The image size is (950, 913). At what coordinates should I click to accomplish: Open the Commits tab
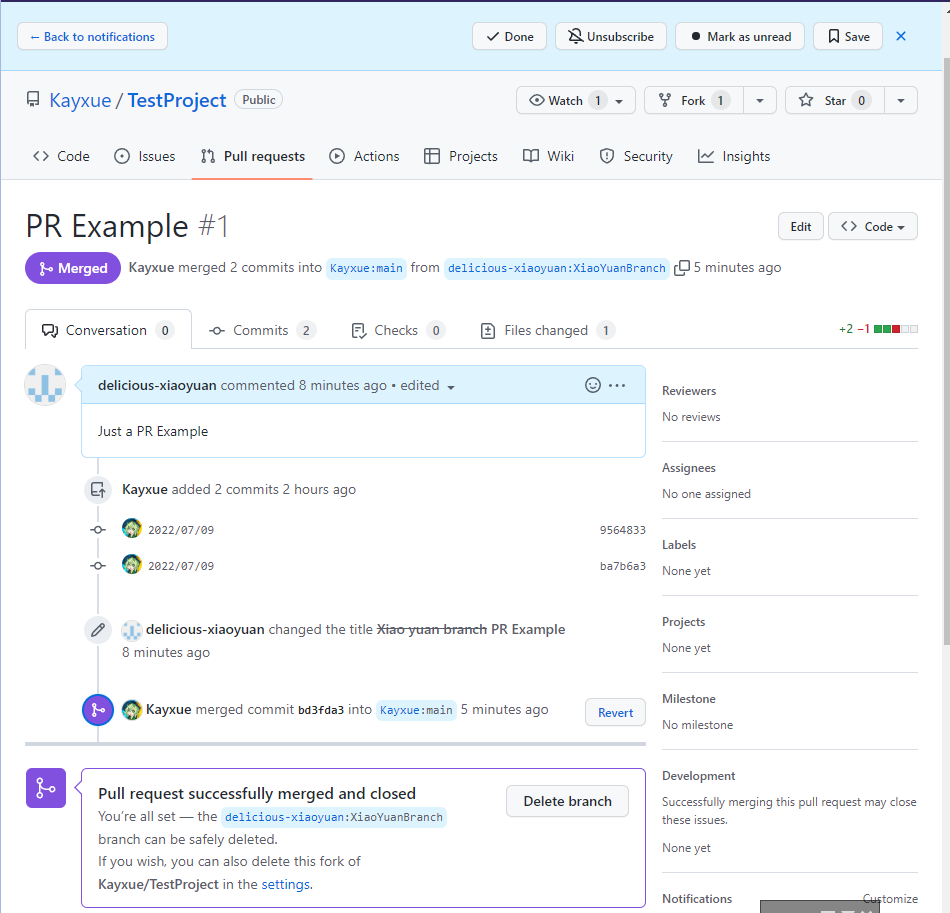coord(262,330)
